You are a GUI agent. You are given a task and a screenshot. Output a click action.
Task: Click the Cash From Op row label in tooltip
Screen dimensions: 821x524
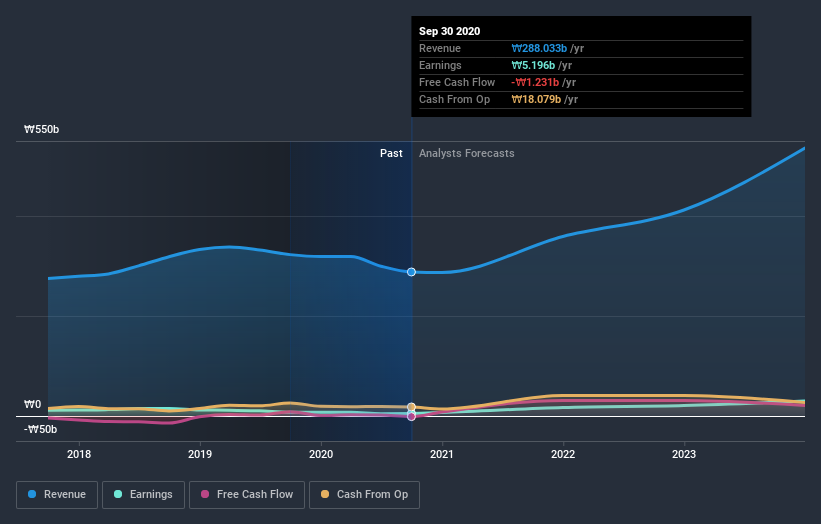coord(454,99)
